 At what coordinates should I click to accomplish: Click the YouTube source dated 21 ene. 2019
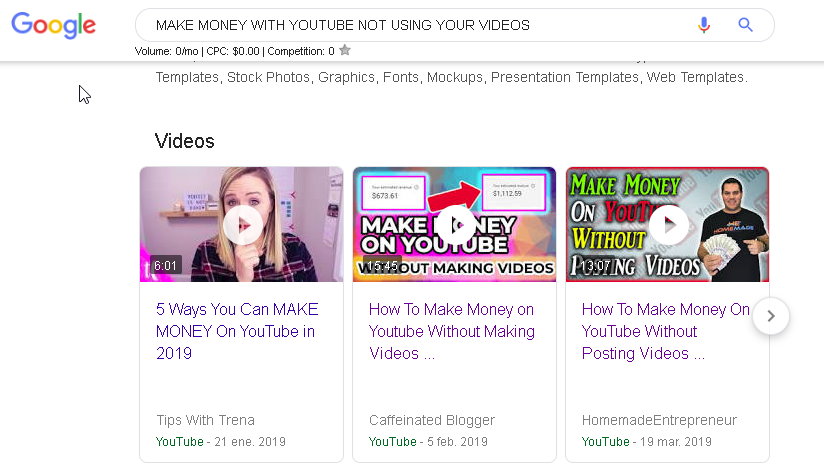click(180, 441)
